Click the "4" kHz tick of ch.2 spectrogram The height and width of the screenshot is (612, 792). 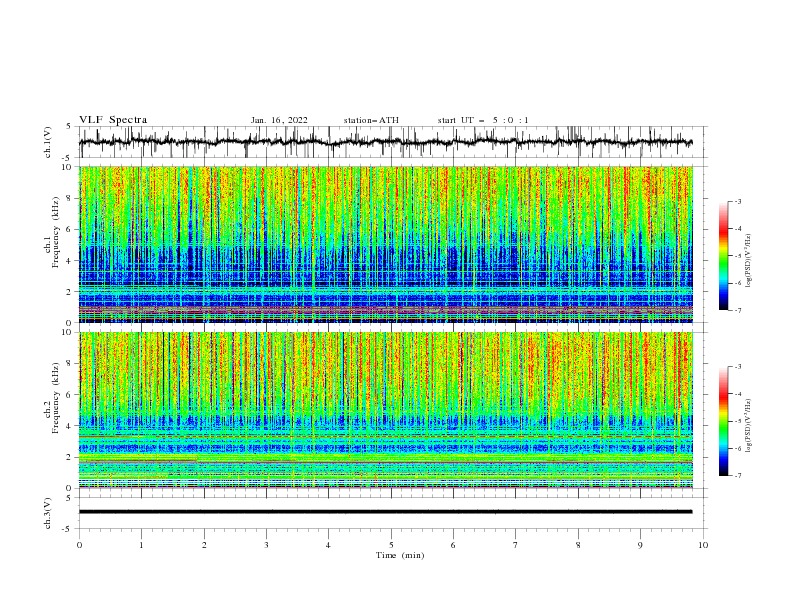[x=70, y=426]
